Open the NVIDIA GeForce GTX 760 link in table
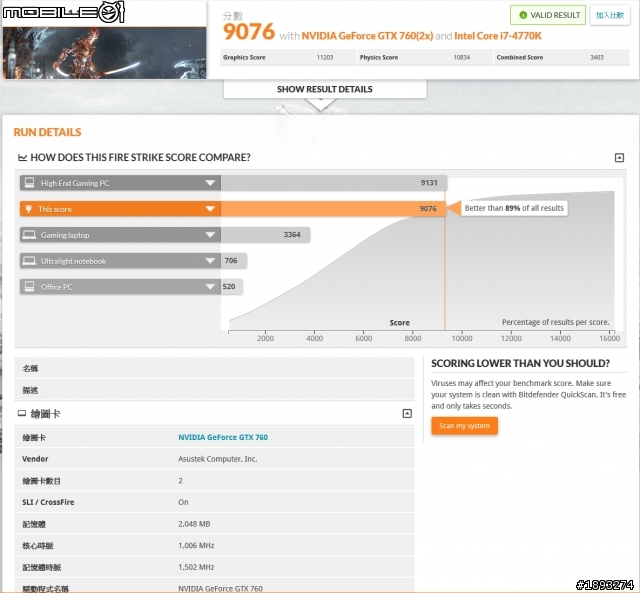This screenshot has width=640, height=593. [x=223, y=437]
